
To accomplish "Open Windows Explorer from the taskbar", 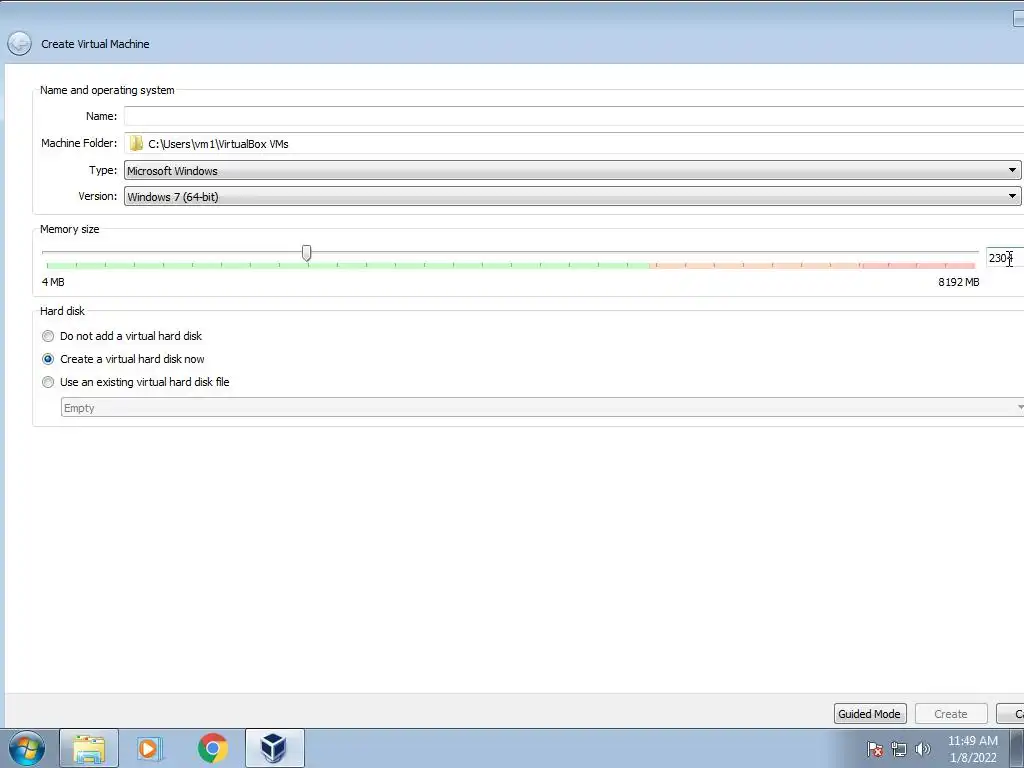I will [89, 748].
